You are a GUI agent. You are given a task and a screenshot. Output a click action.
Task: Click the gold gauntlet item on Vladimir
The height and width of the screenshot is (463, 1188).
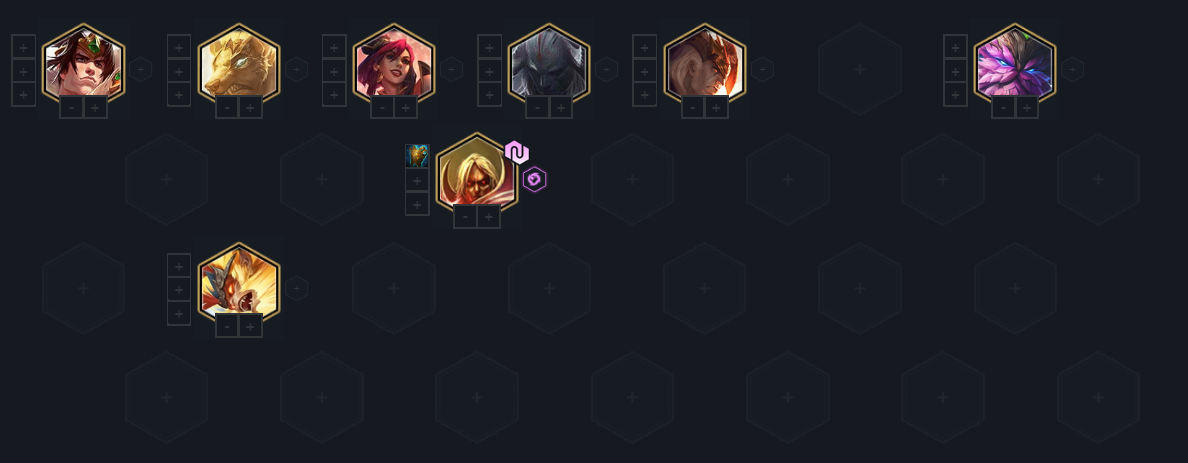(x=417, y=156)
